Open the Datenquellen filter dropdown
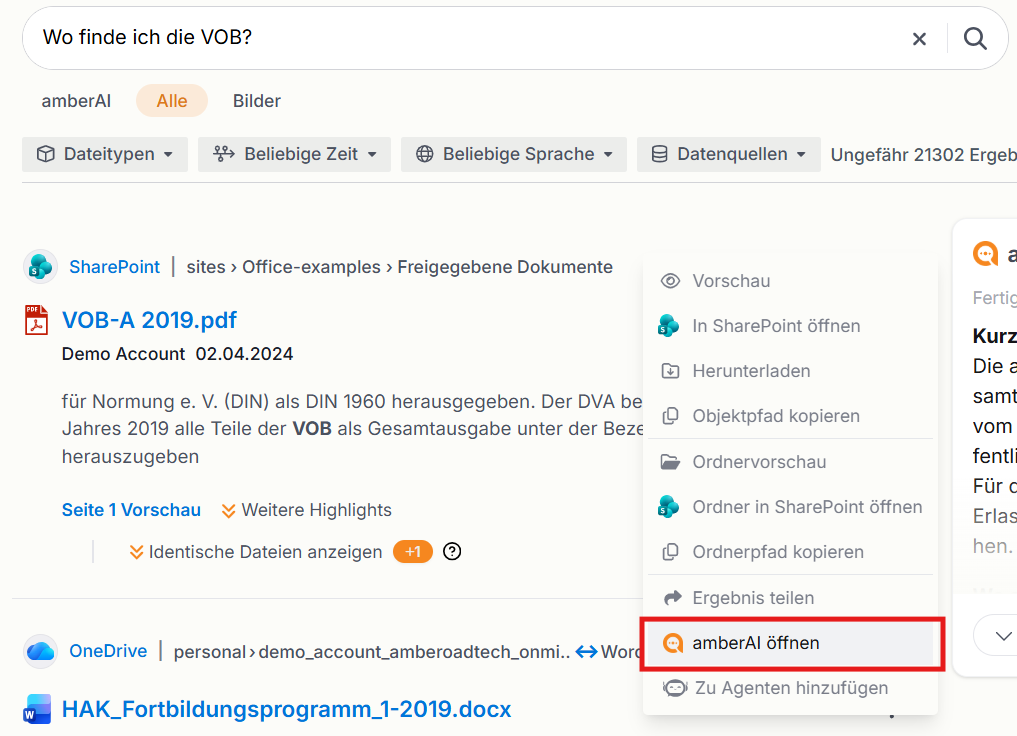This screenshot has height=736, width=1017. coord(729,154)
